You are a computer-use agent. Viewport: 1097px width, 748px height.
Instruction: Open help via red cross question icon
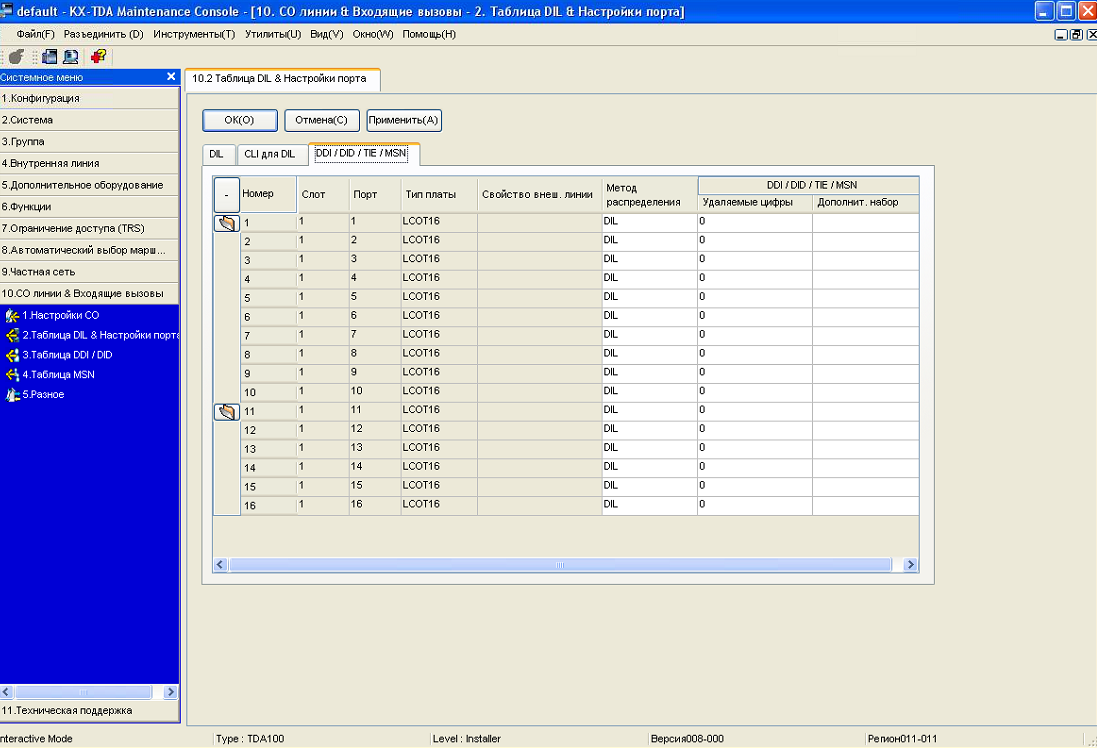click(x=99, y=57)
